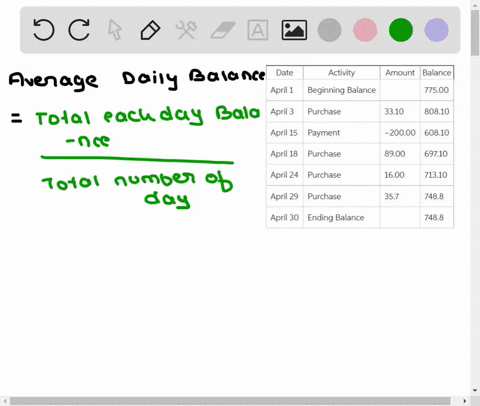Choose the gray color swatch
This screenshot has height=406, width=480.
coord(329,30)
